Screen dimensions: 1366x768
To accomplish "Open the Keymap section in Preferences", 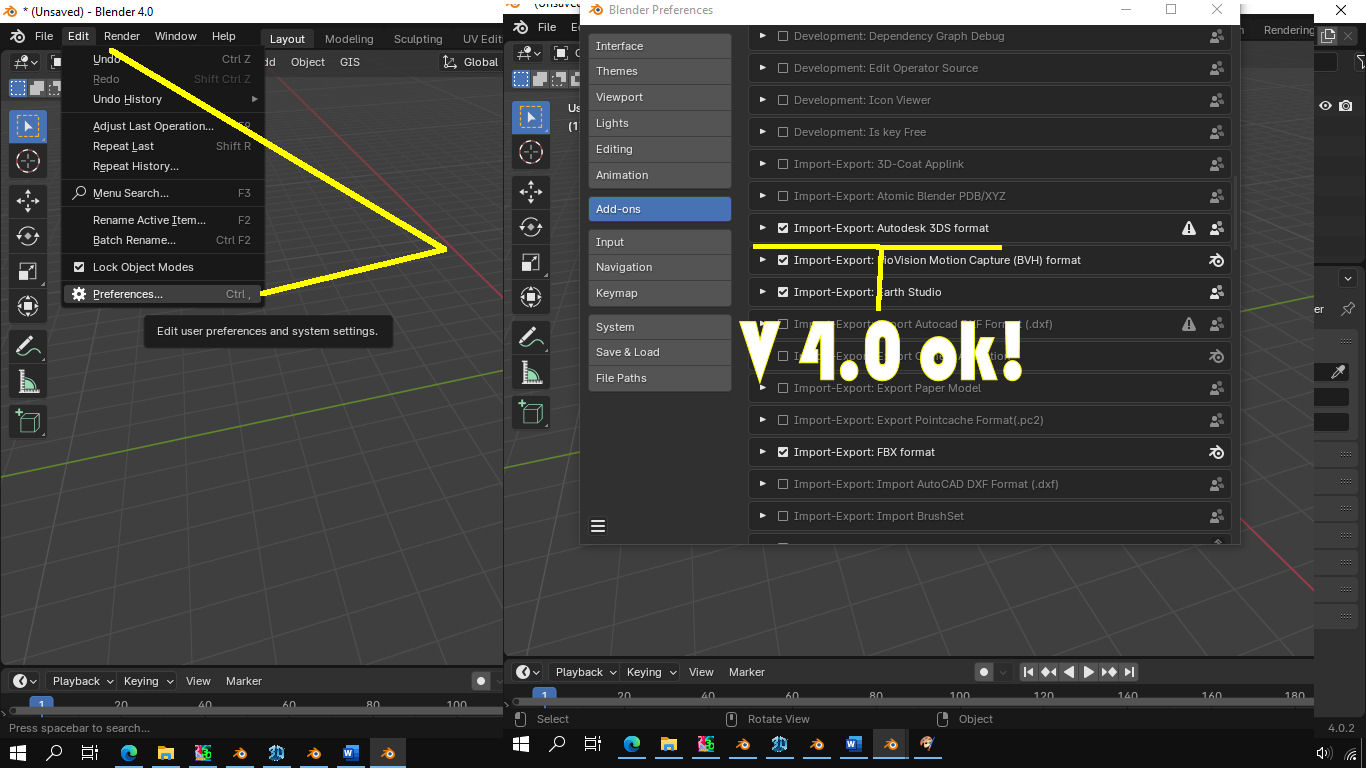I will pos(660,293).
